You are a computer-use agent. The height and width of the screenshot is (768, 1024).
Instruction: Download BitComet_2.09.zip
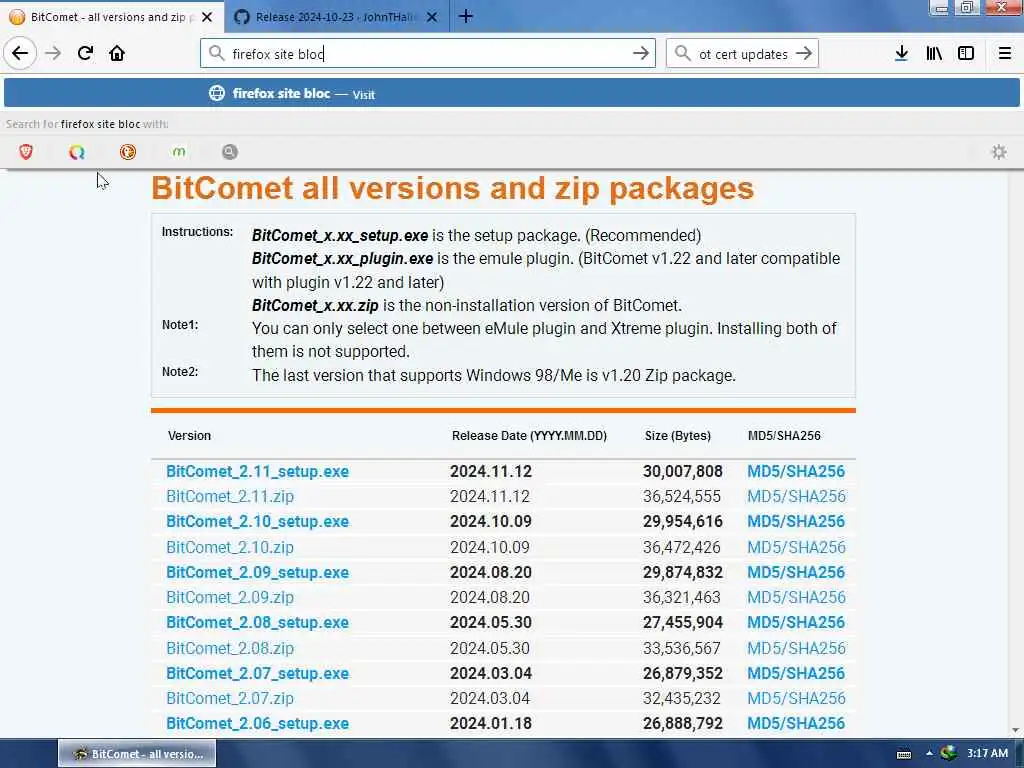pyautogui.click(x=230, y=598)
